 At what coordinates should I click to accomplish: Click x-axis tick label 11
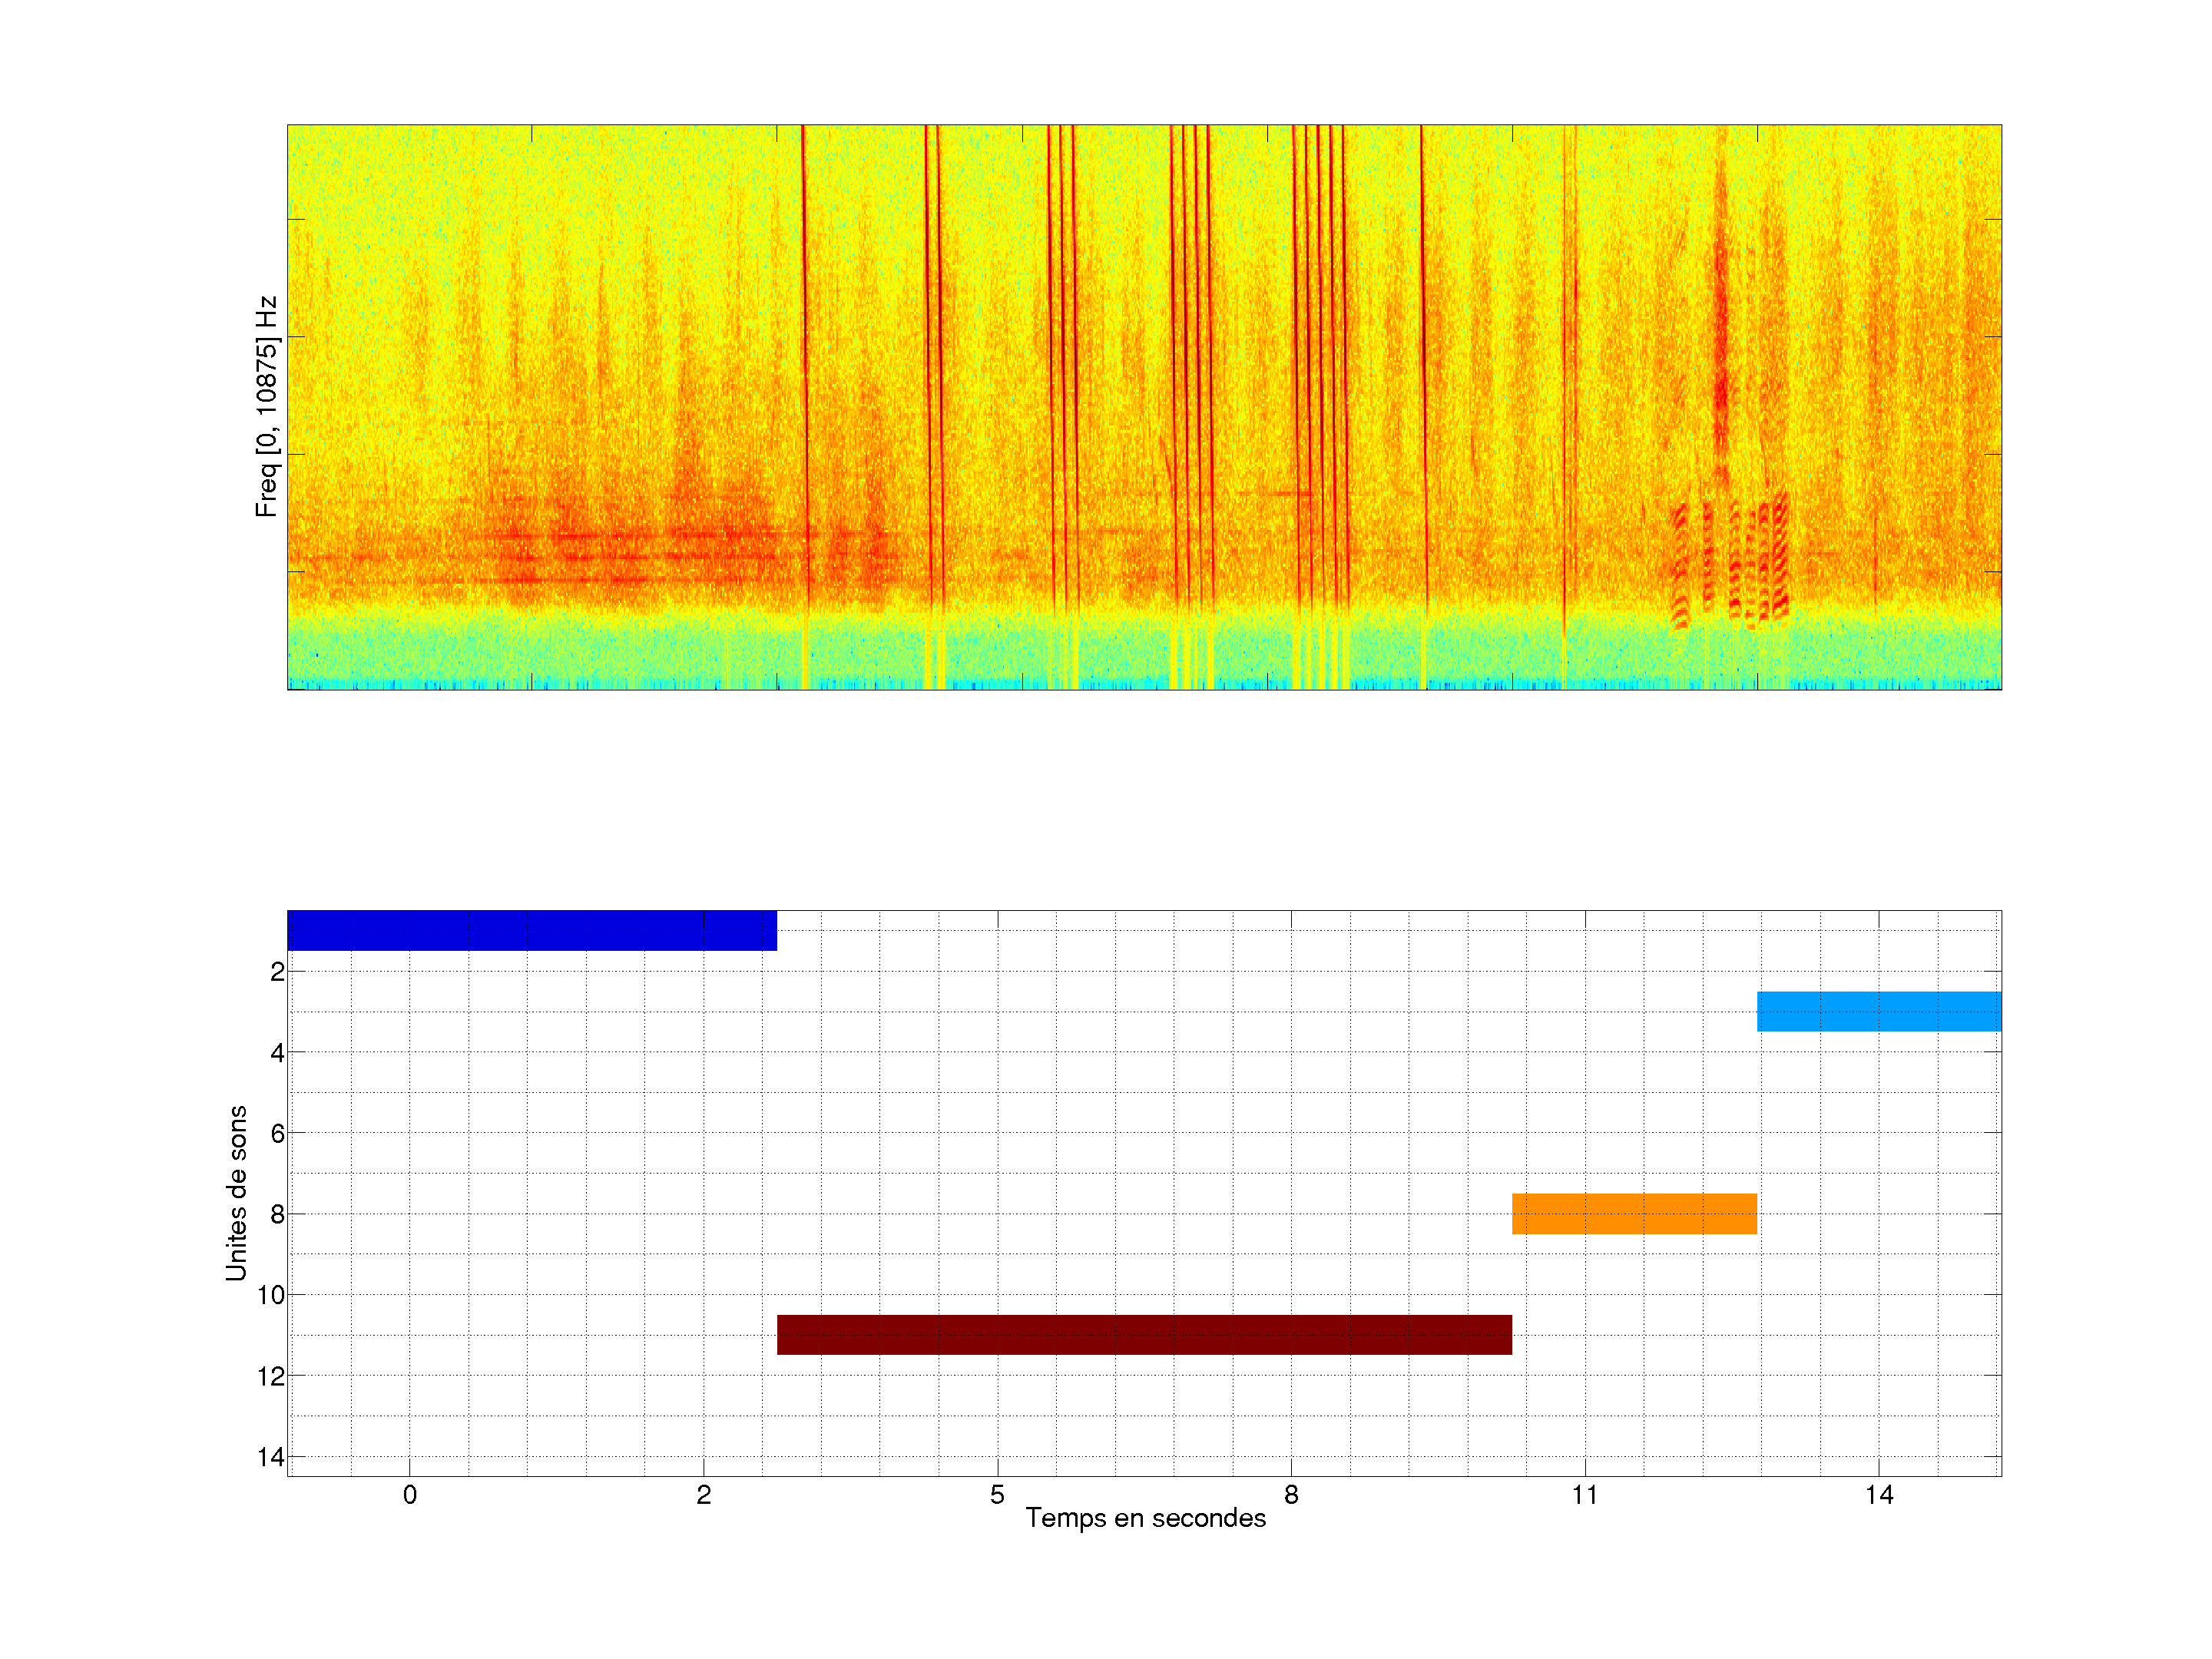click(1585, 1495)
